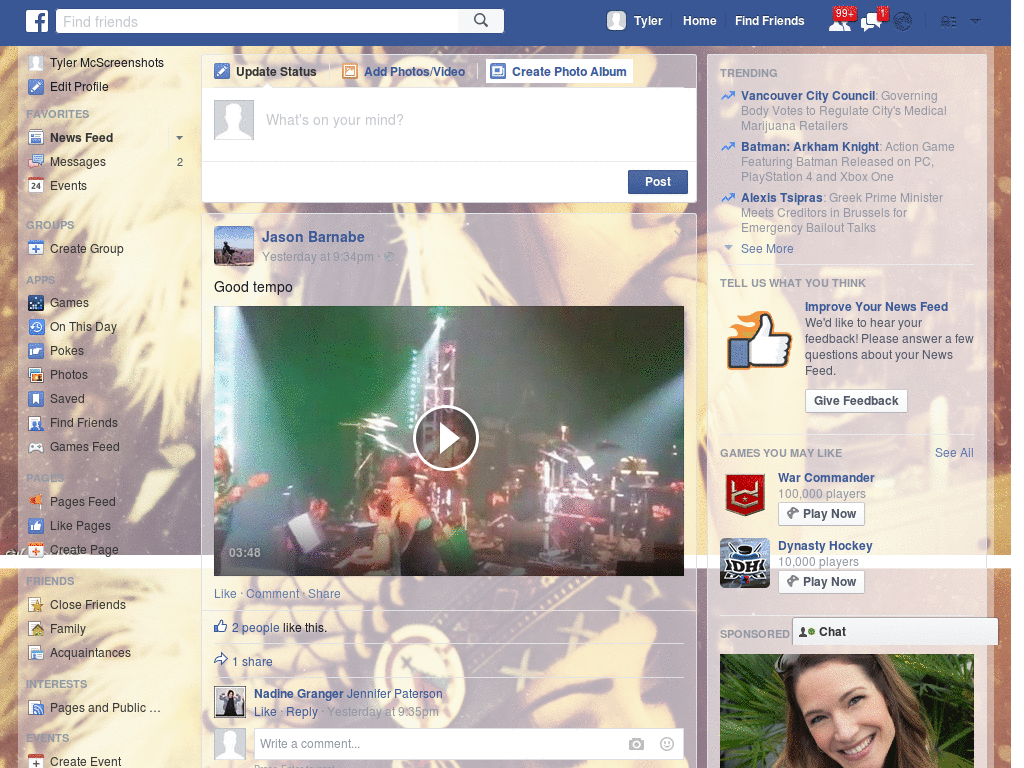Image resolution: width=1024 pixels, height=768 pixels.
Task: Click the Family house icon
Action: (x=37, y=629)
